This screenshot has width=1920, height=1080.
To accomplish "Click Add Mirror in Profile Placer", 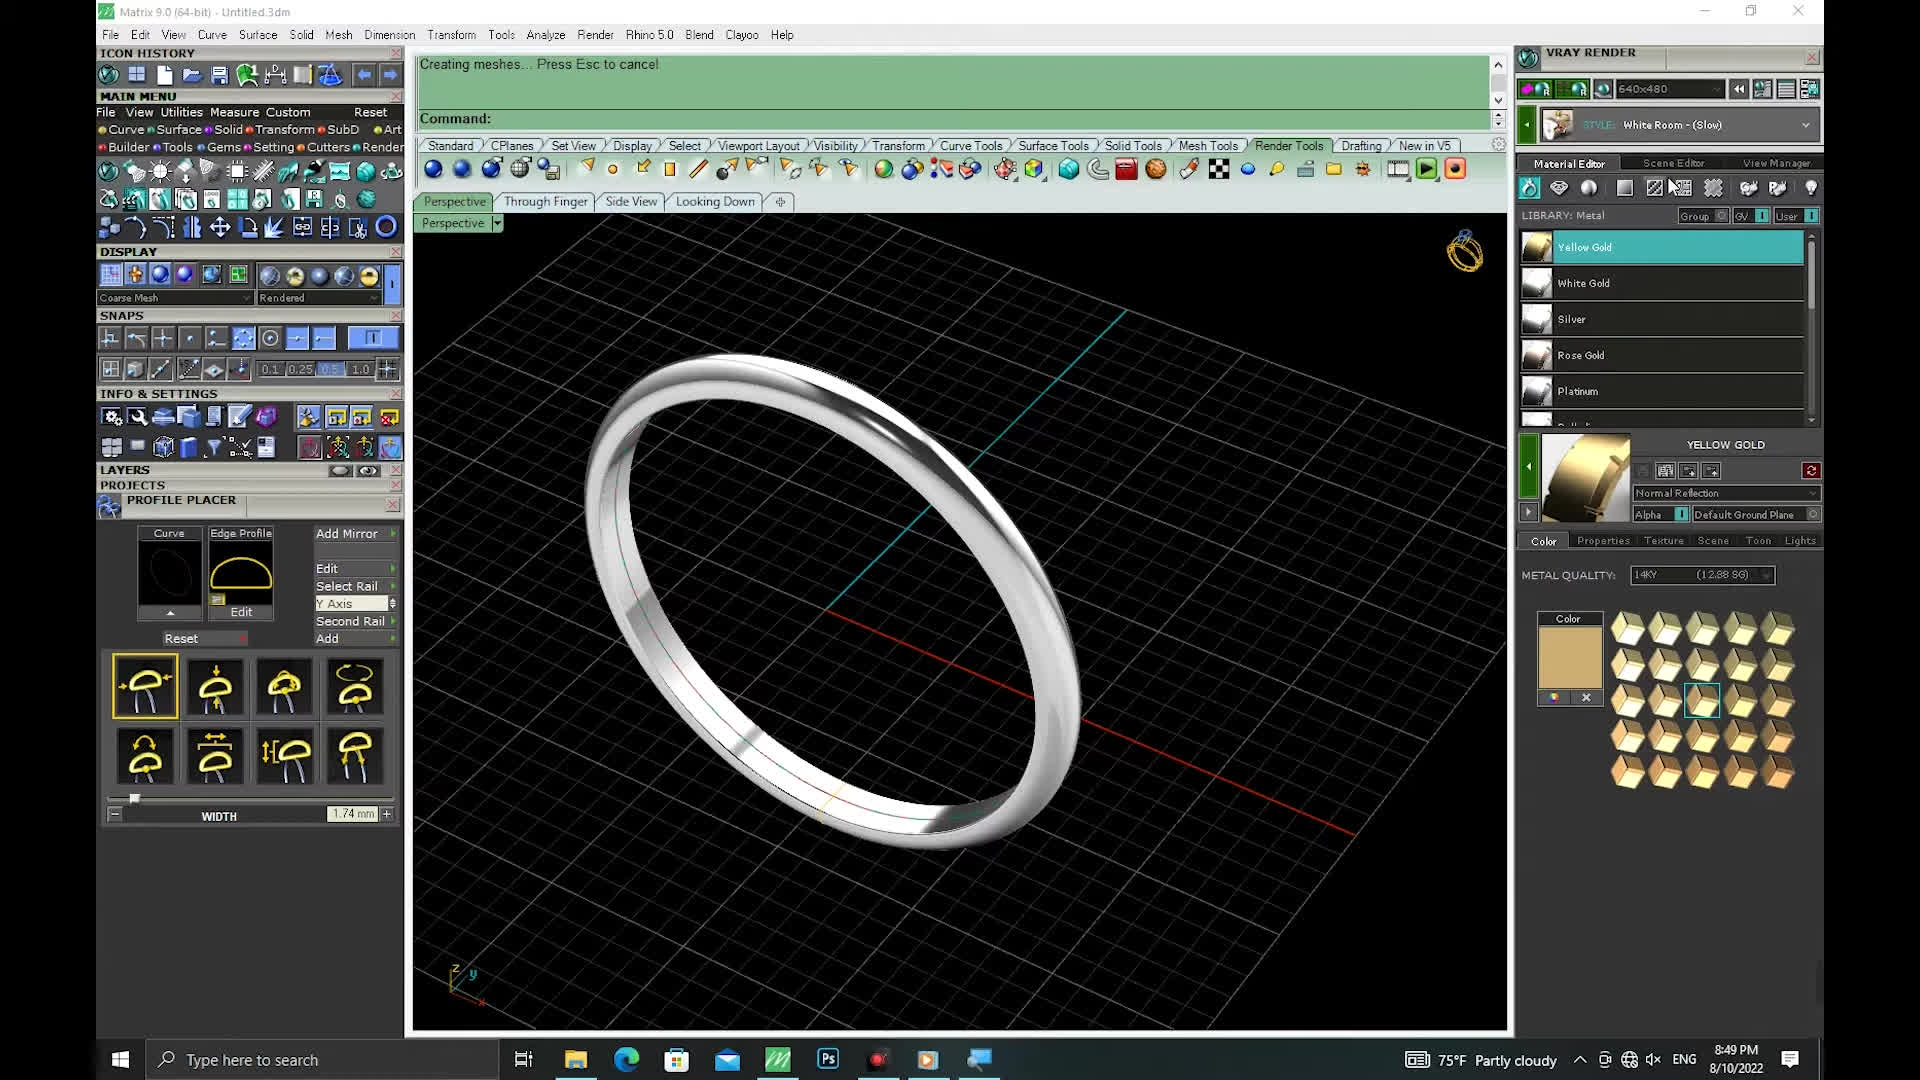I will [347, 534].
